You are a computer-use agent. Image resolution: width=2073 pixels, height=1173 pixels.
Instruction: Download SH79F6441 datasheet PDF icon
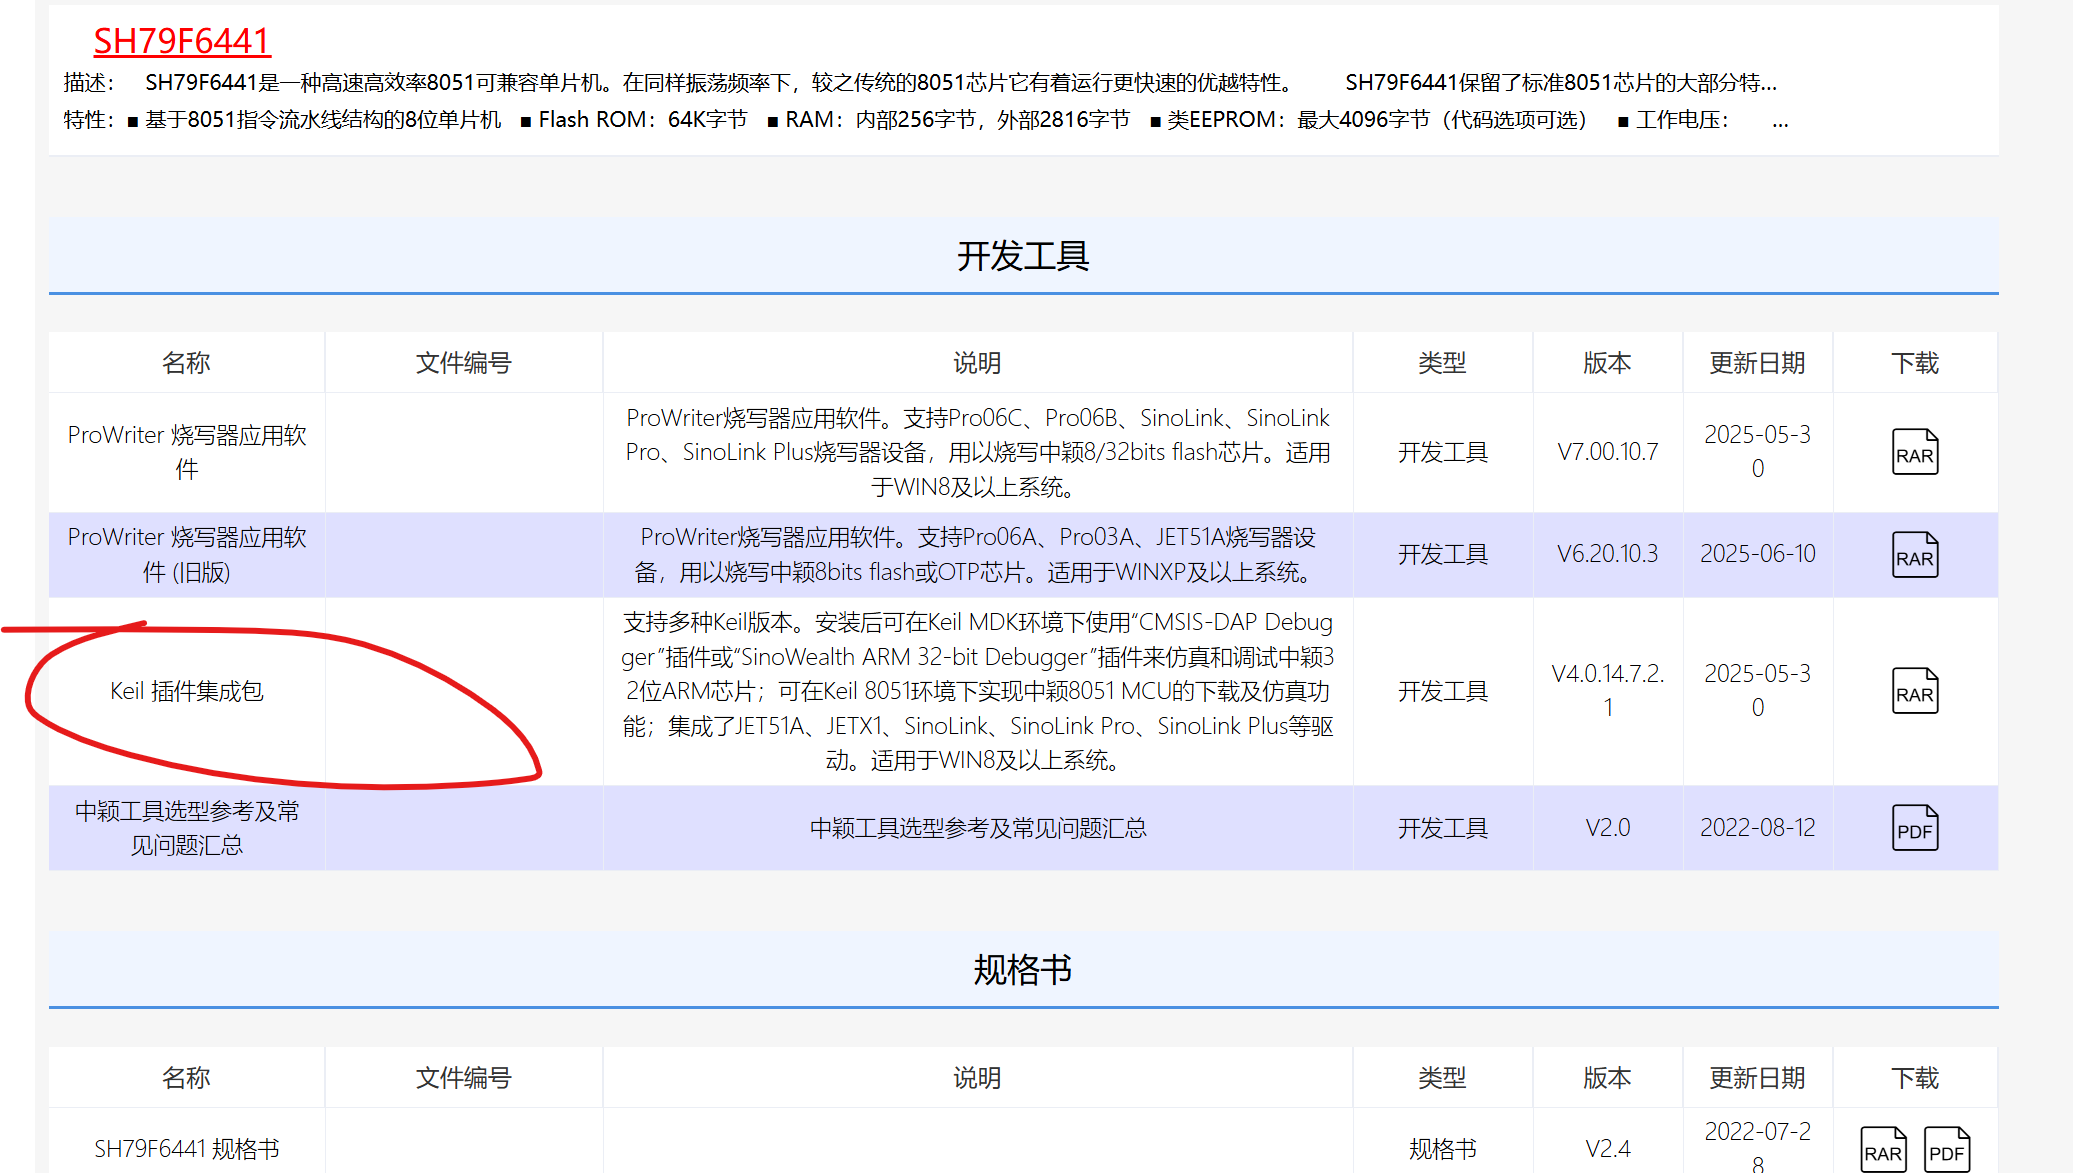(x=1946, y=1150)
